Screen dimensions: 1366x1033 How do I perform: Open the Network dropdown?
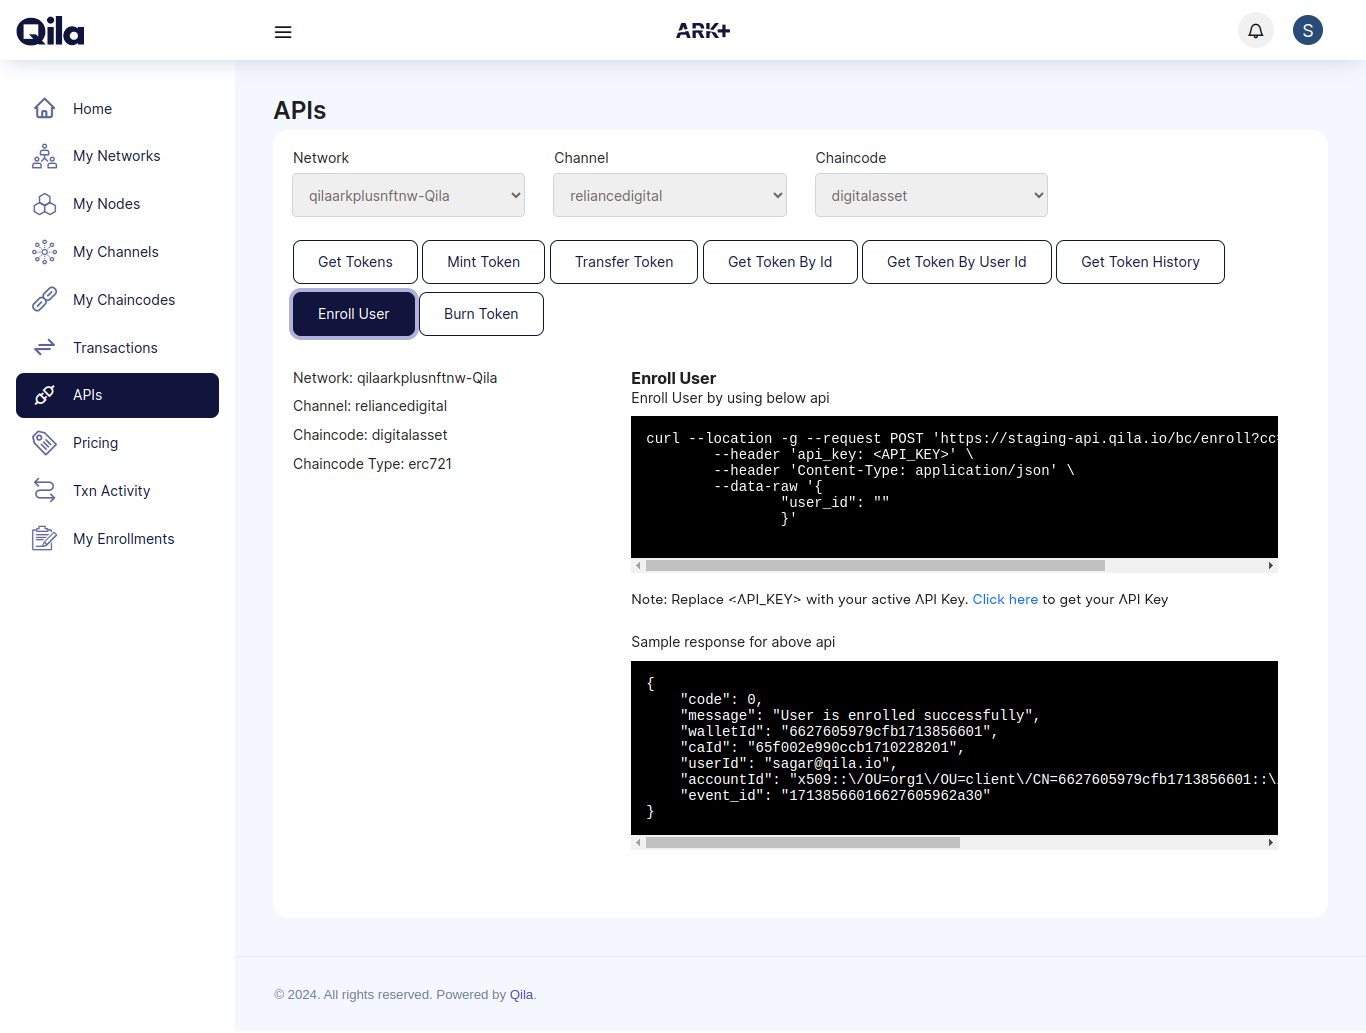click(409, 195)
